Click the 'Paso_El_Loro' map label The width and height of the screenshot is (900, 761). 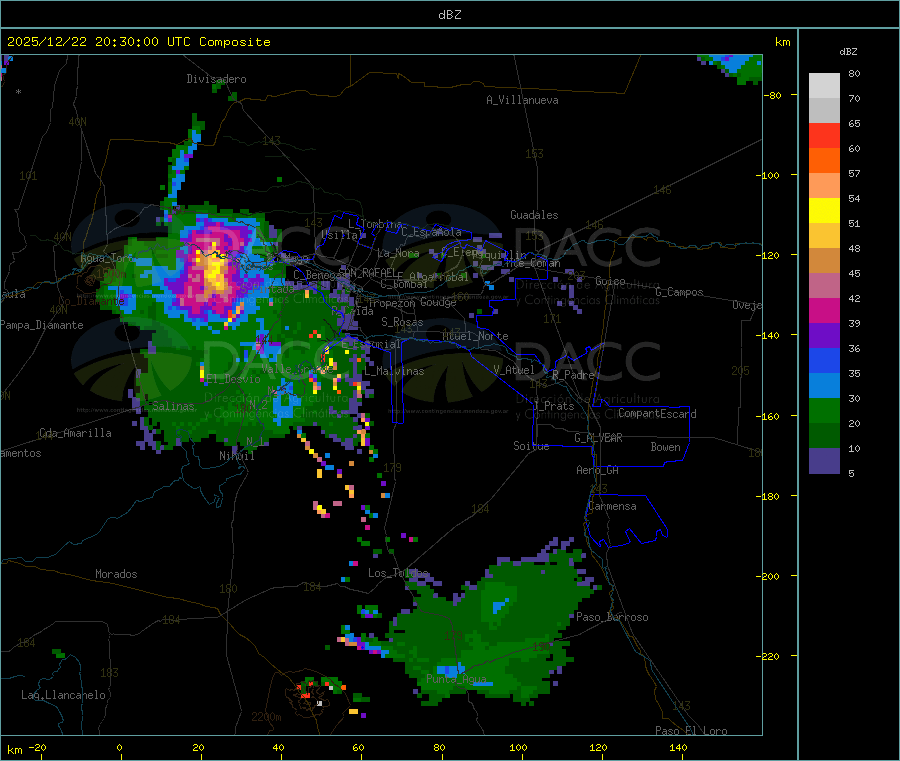[x=691, y=731]
